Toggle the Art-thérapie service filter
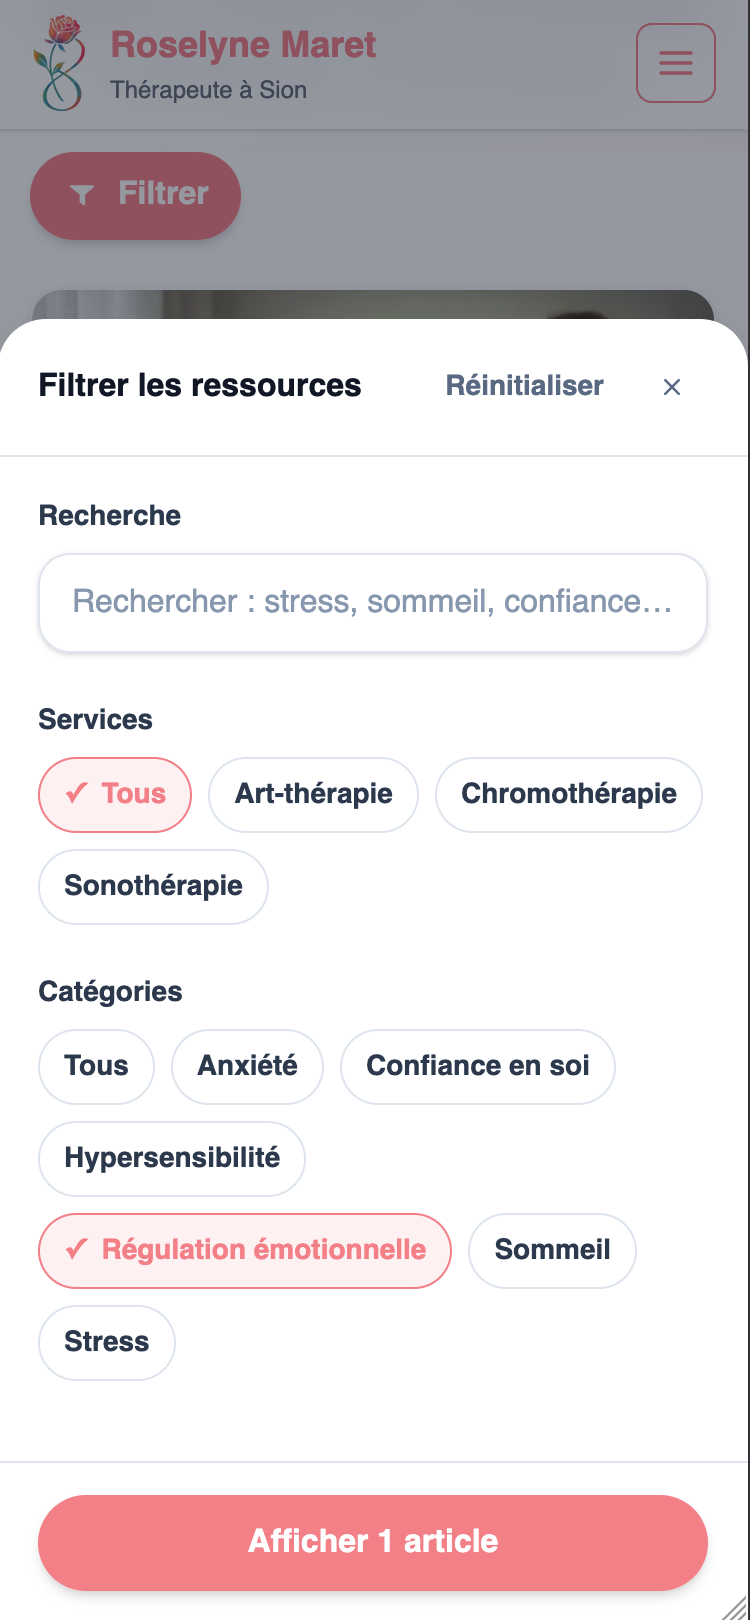The height and width of the screenshot is (1620, 750). tap(313, 795)
